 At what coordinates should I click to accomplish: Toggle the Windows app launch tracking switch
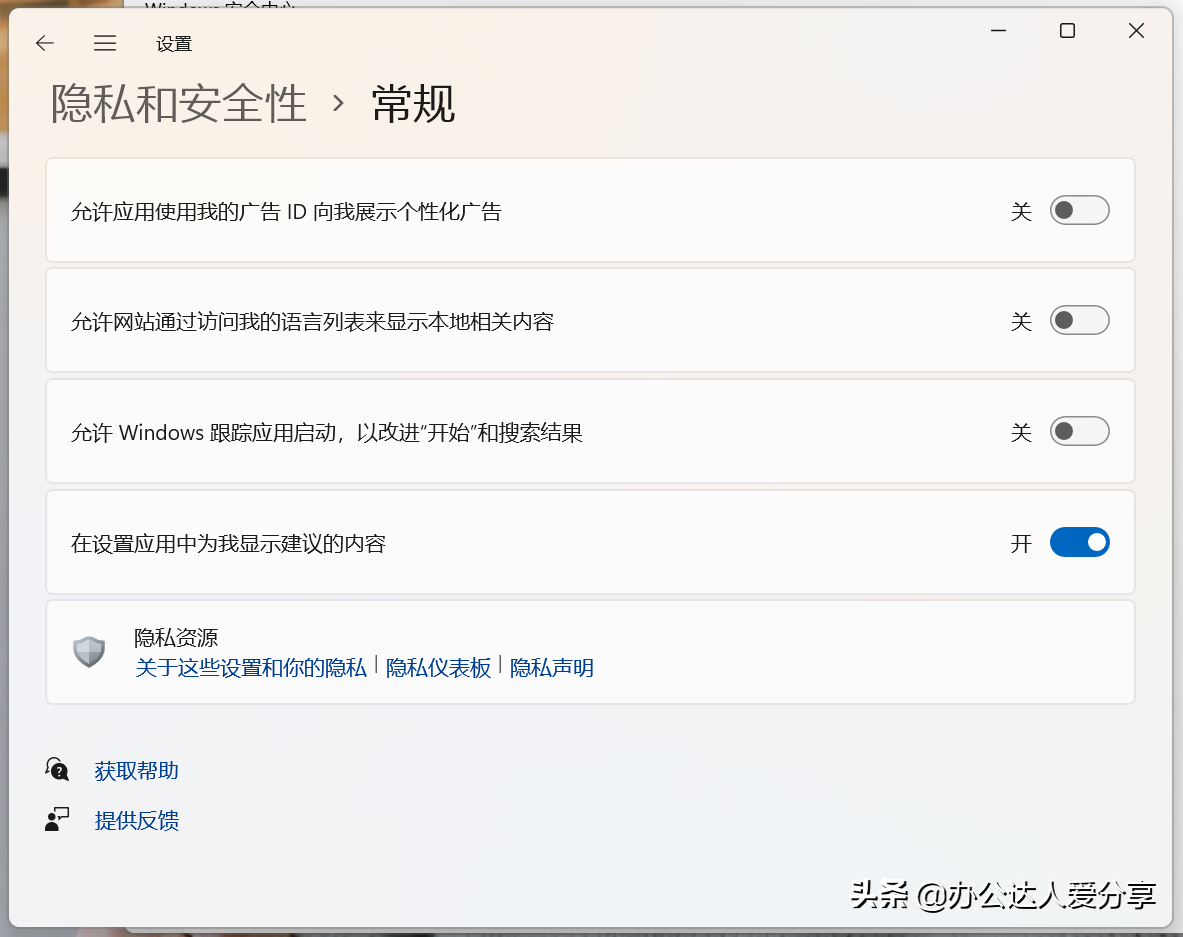tap(1080, 432)
